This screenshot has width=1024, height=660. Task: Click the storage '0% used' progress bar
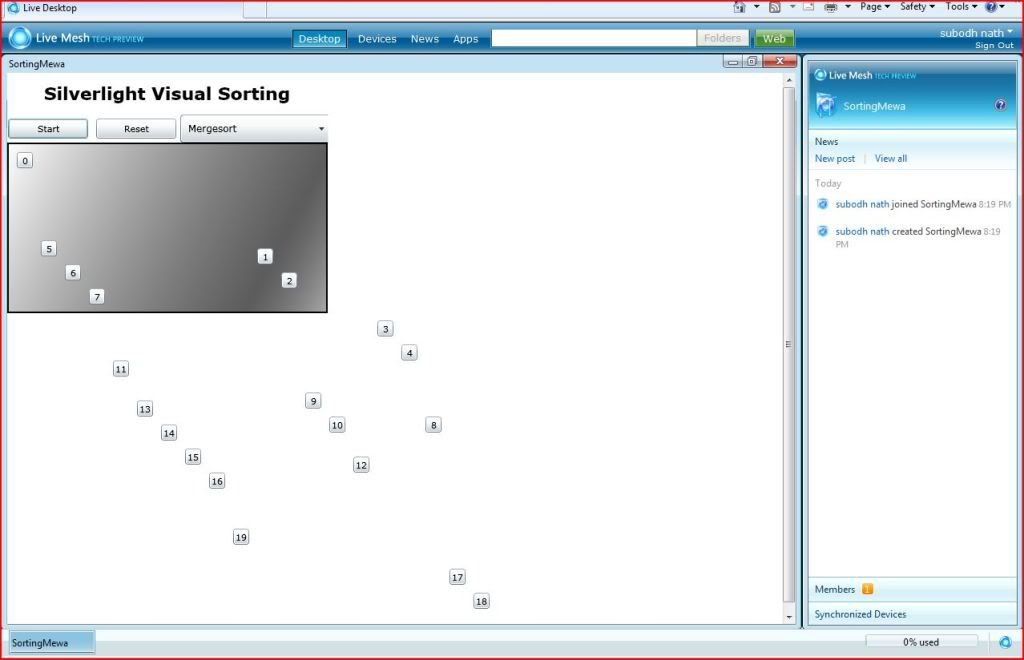pyautogui.click(x=921, y=642)
